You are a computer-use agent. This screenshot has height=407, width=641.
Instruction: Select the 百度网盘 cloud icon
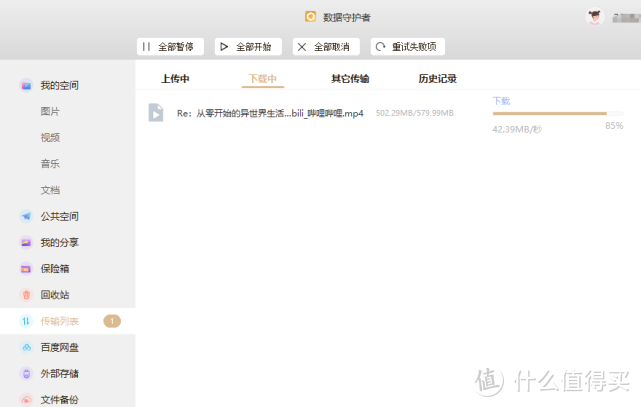click(26, 347)
